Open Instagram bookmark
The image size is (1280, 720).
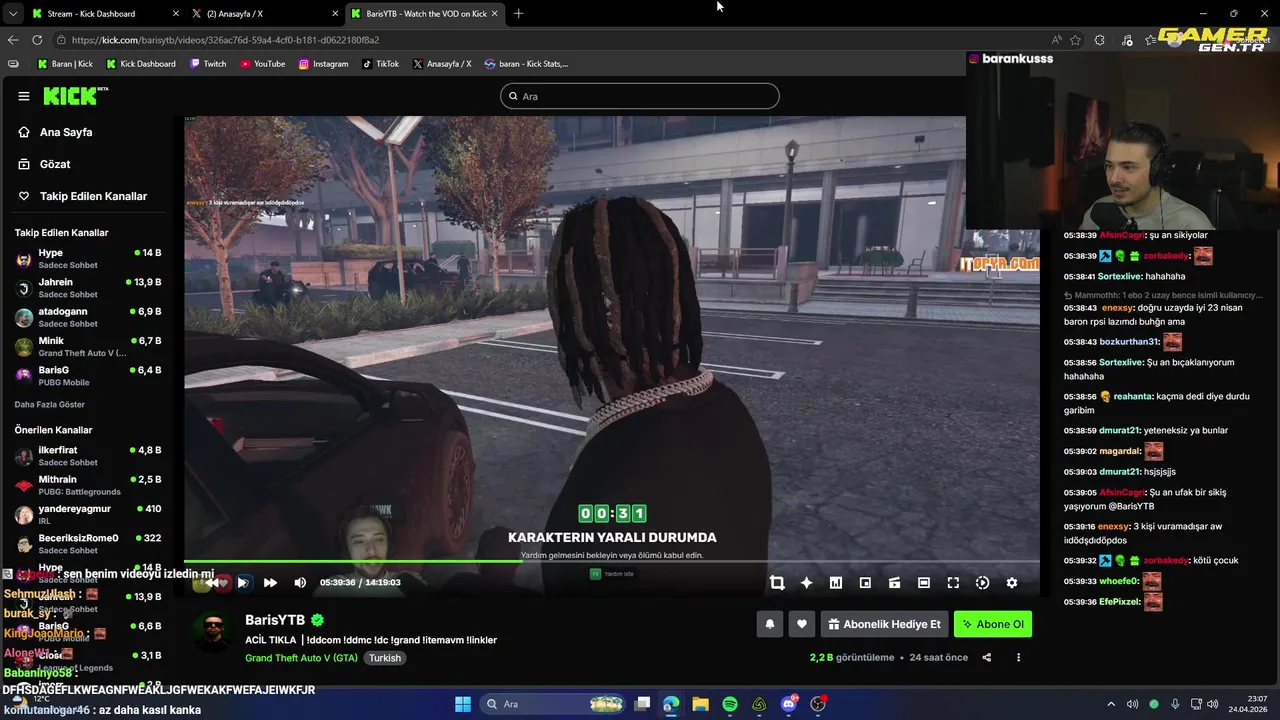pos(323,64)
